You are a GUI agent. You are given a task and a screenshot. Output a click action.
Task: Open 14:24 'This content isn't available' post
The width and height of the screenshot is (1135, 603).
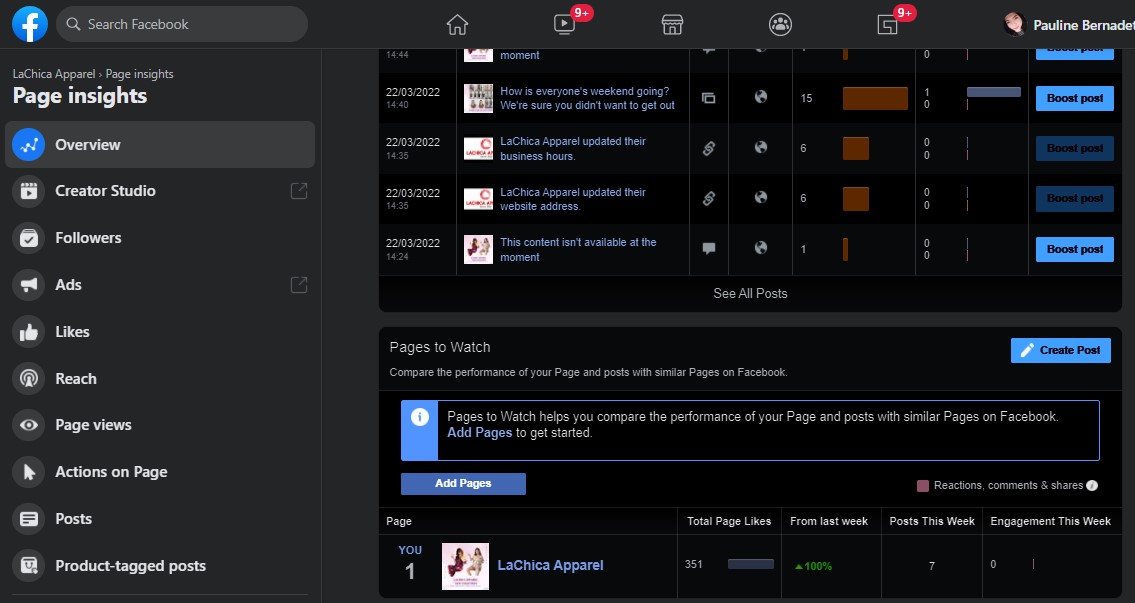(x=578, y=250)
